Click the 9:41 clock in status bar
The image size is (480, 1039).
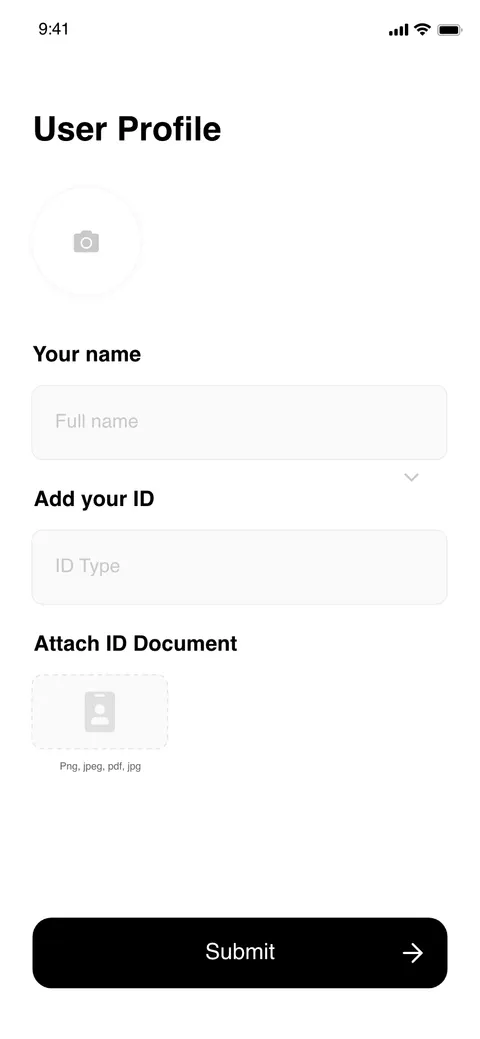pos(54,28)
